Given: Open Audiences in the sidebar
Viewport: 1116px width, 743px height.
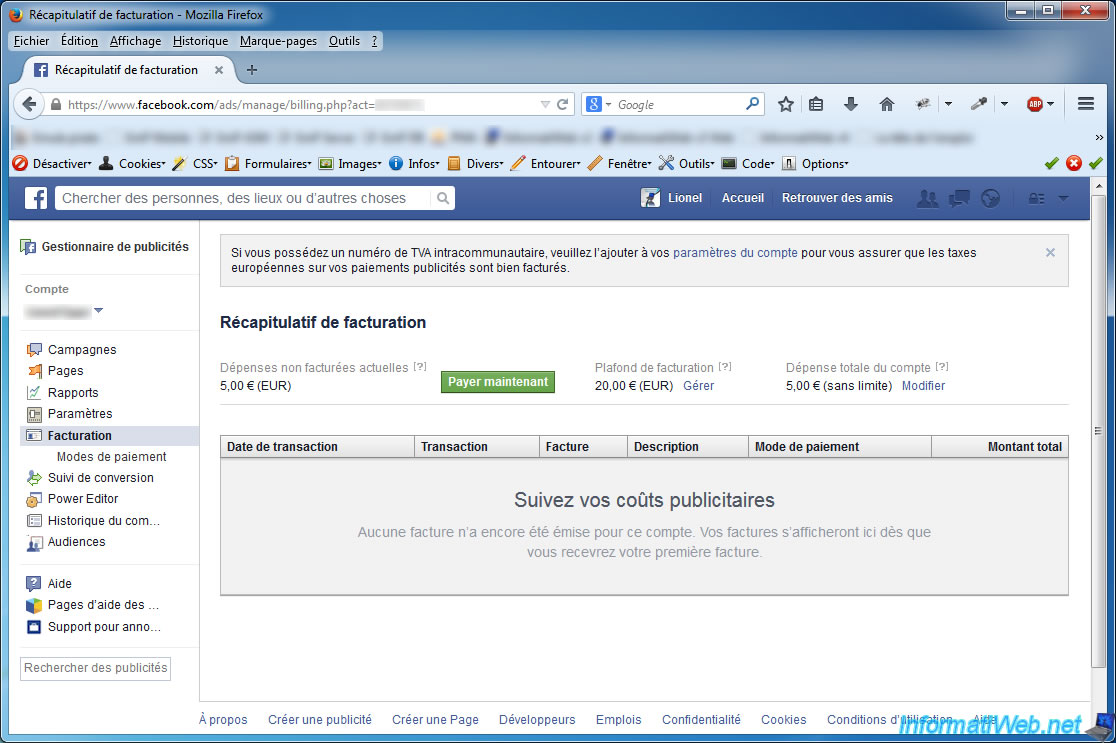Looking at the screenshot, I should tap(76, 542).
